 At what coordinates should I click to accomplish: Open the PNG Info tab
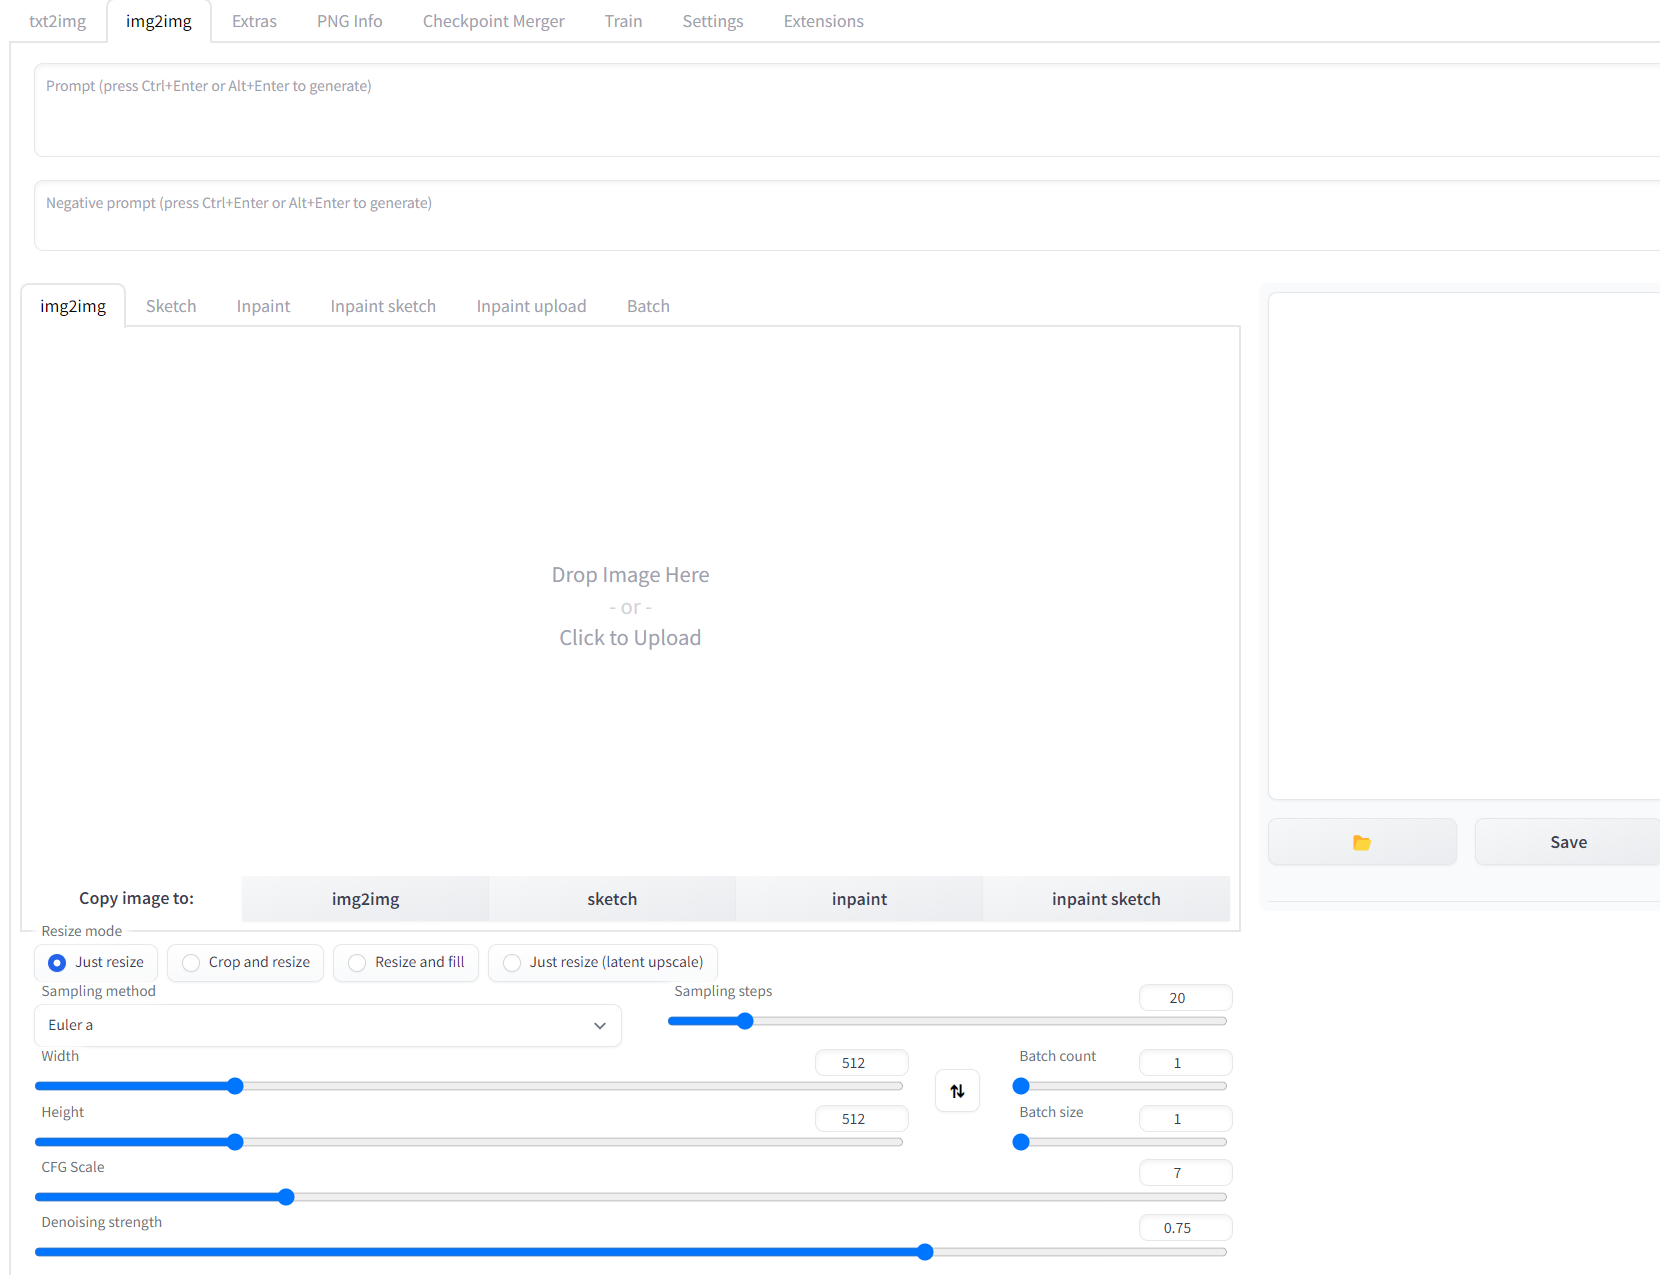pyautogui.click(x=348, y=20)
